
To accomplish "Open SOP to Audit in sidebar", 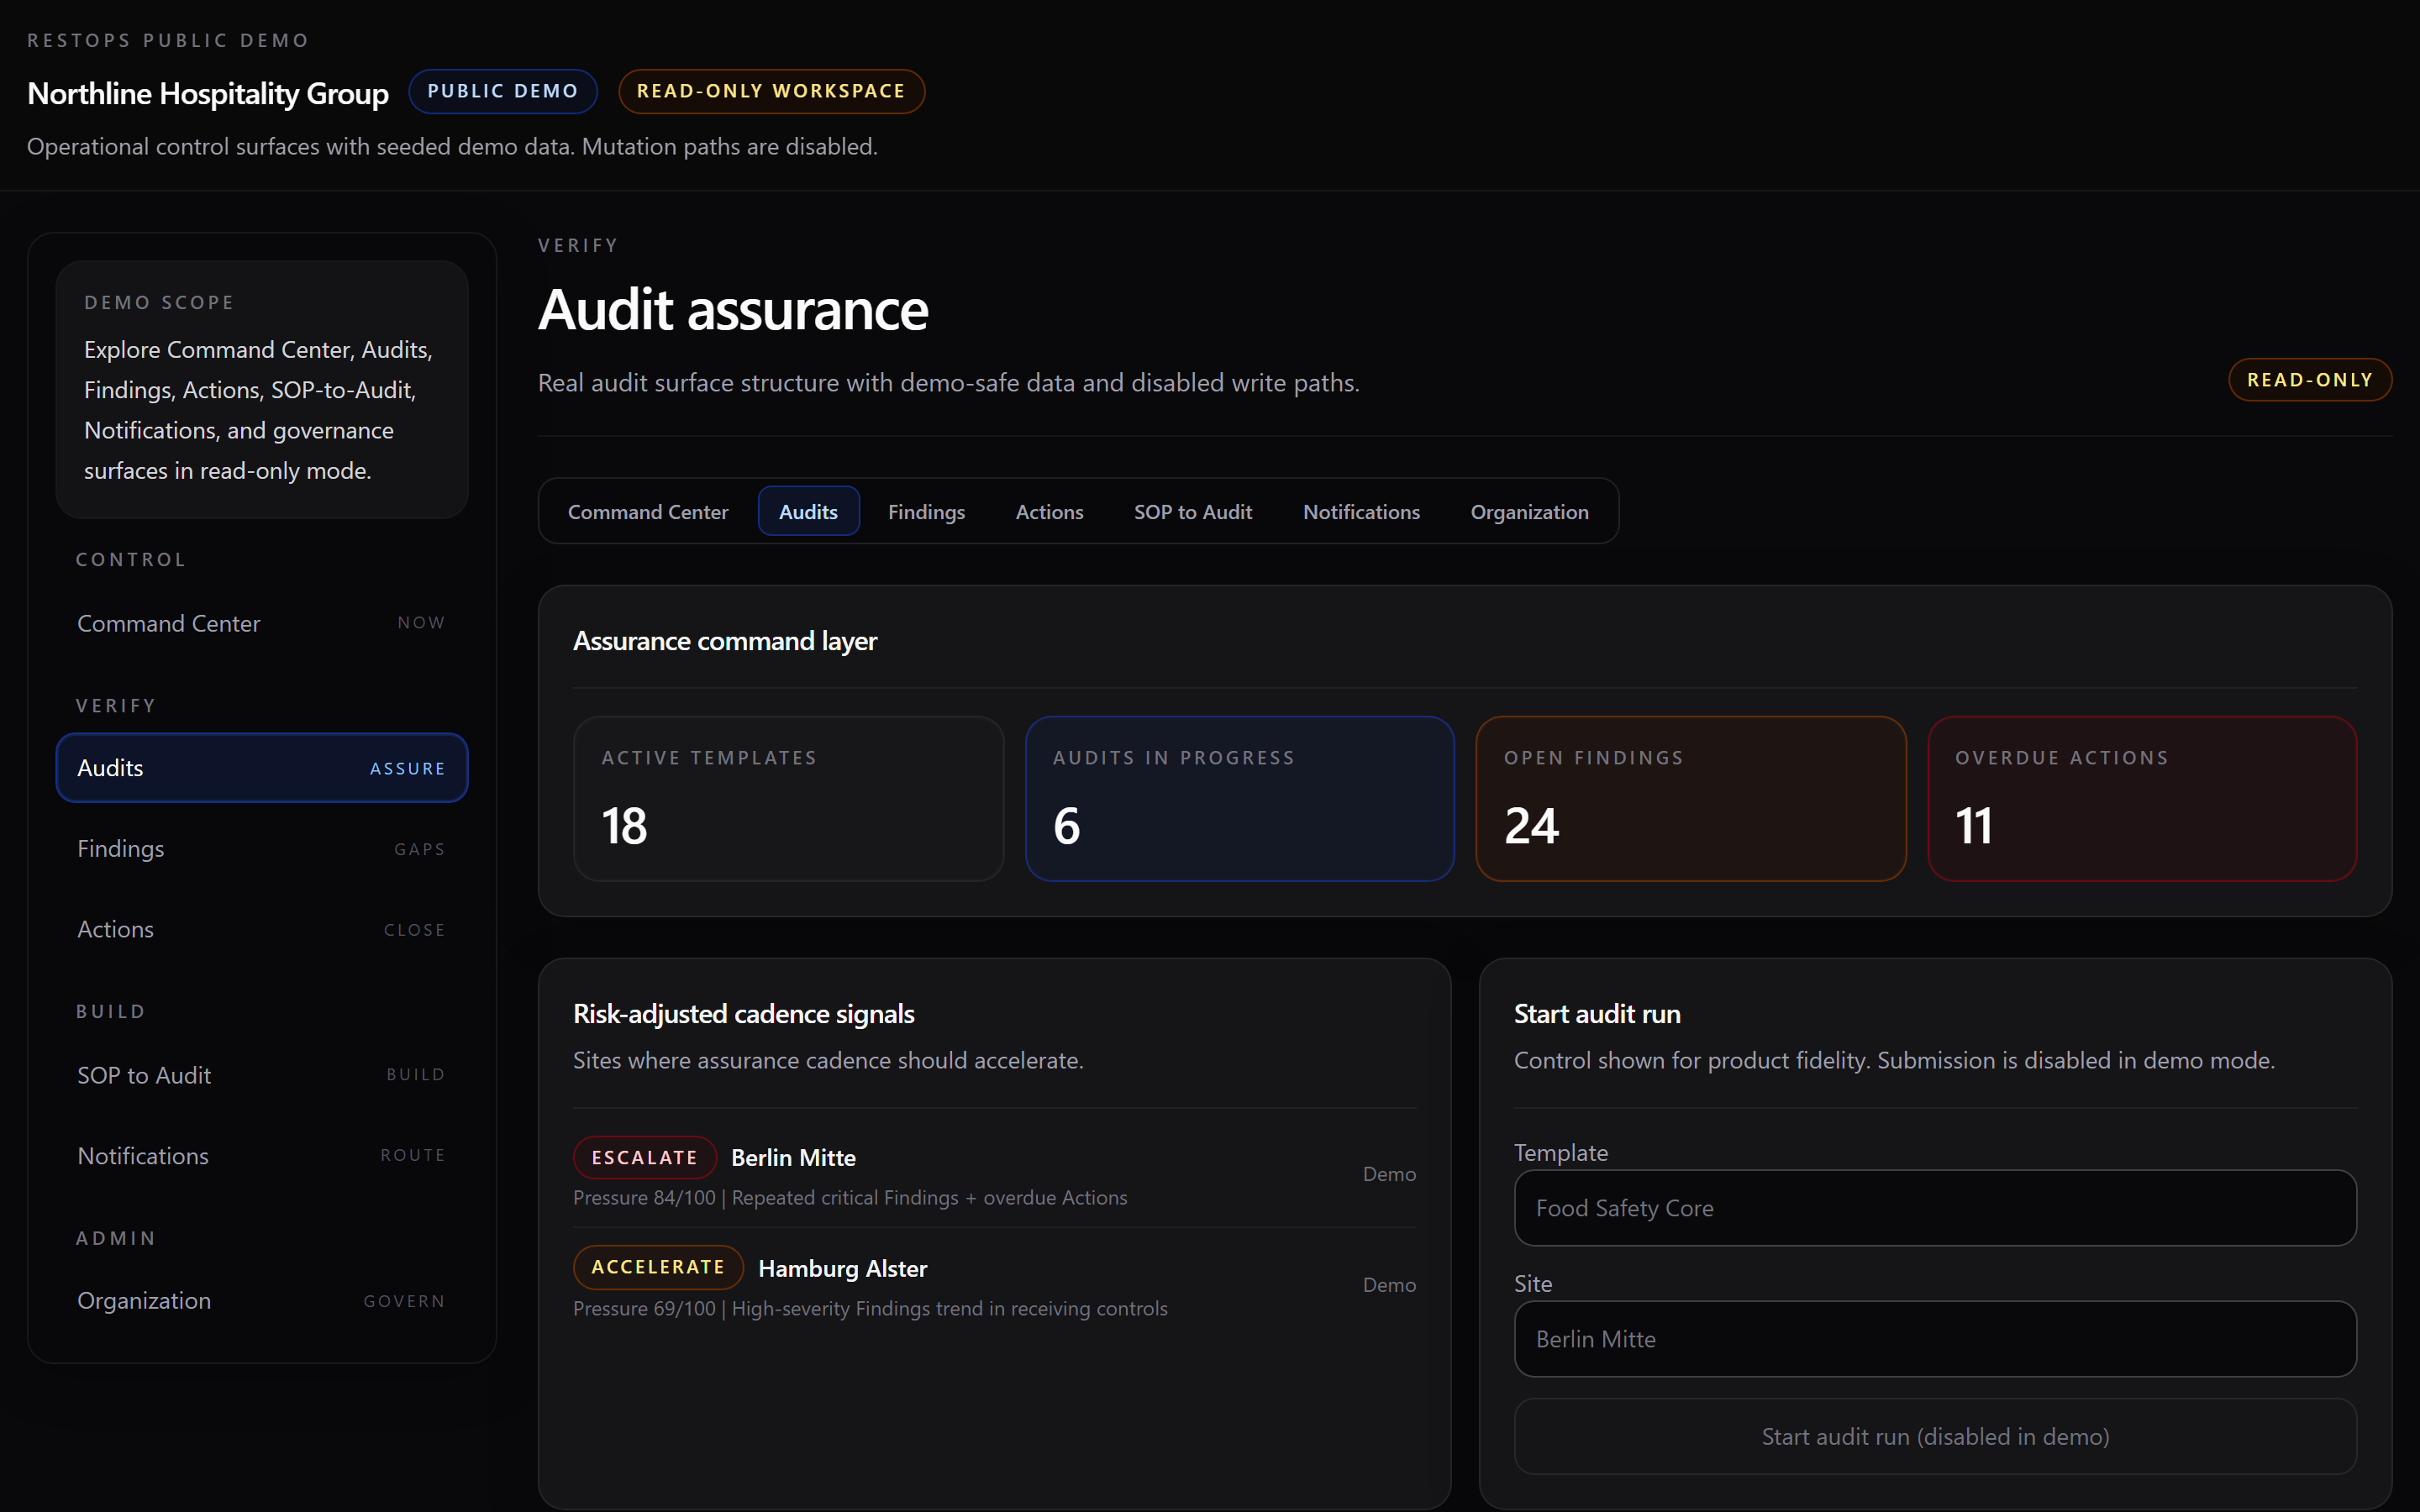I will tap(262, 1075).
